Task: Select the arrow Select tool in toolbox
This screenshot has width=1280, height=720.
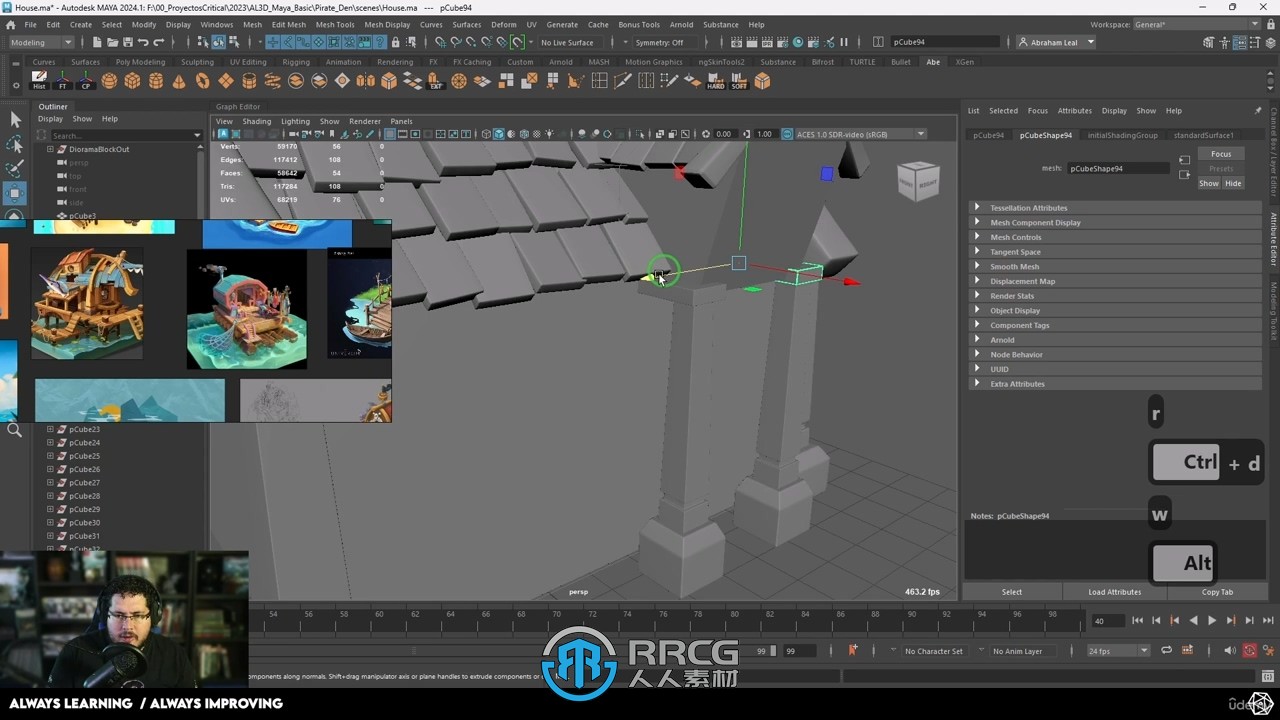Action: pos(15,120)
